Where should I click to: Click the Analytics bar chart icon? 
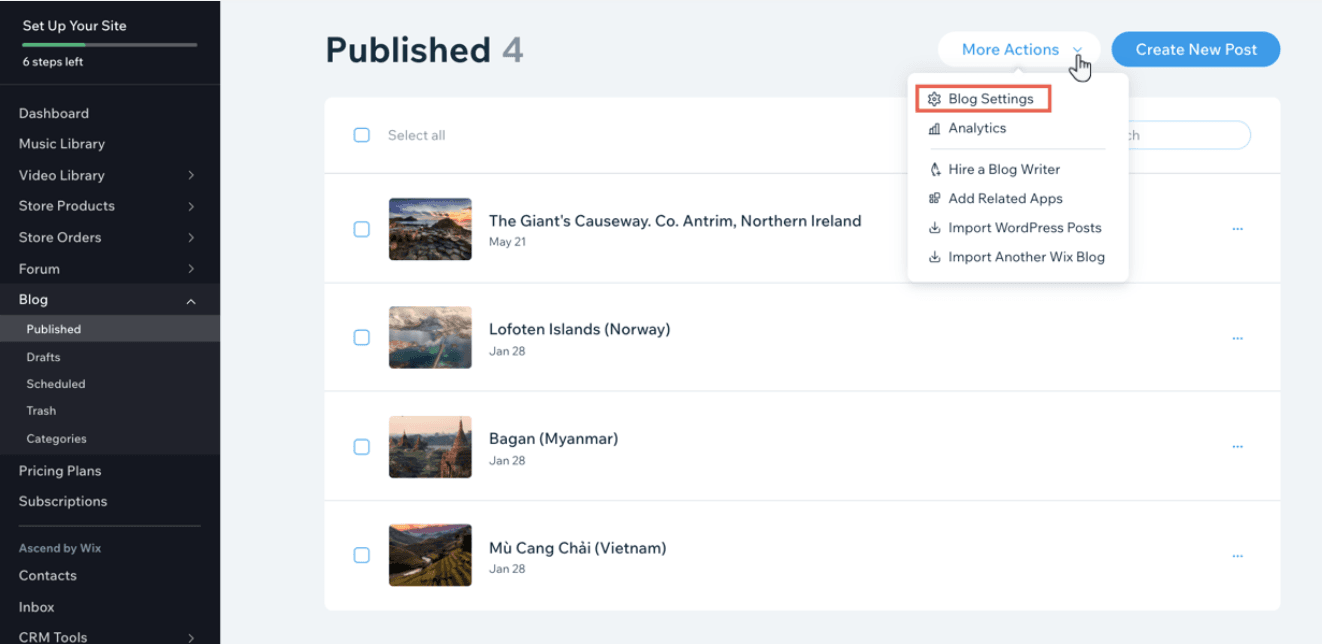pos(934,128)
